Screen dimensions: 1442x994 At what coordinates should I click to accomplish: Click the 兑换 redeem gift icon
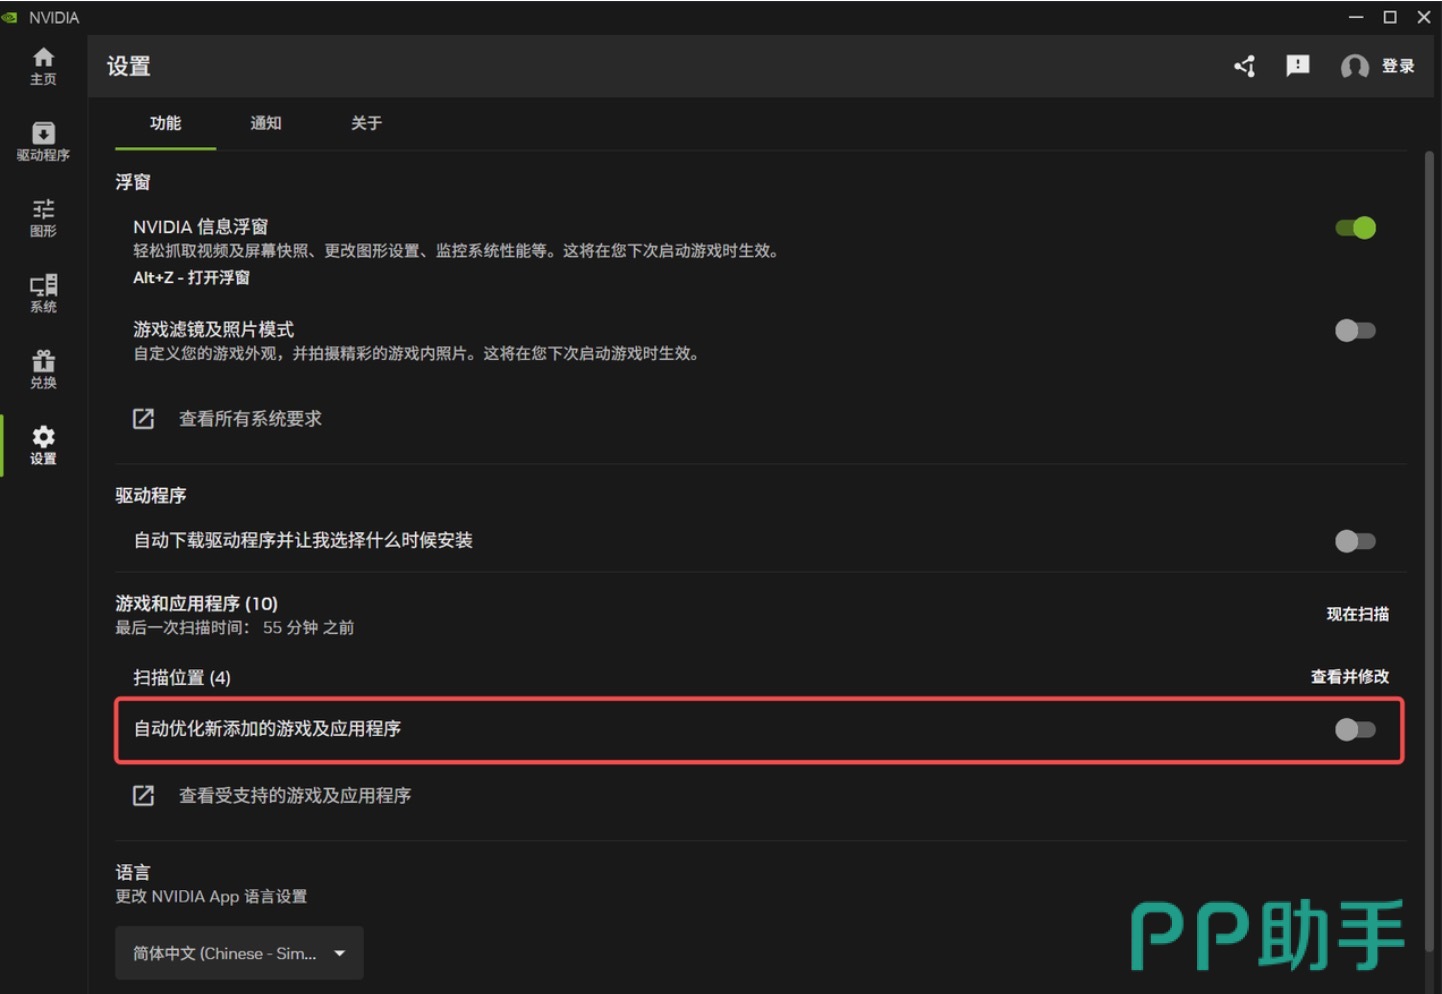pyautogui.click(x=43, y=370)
